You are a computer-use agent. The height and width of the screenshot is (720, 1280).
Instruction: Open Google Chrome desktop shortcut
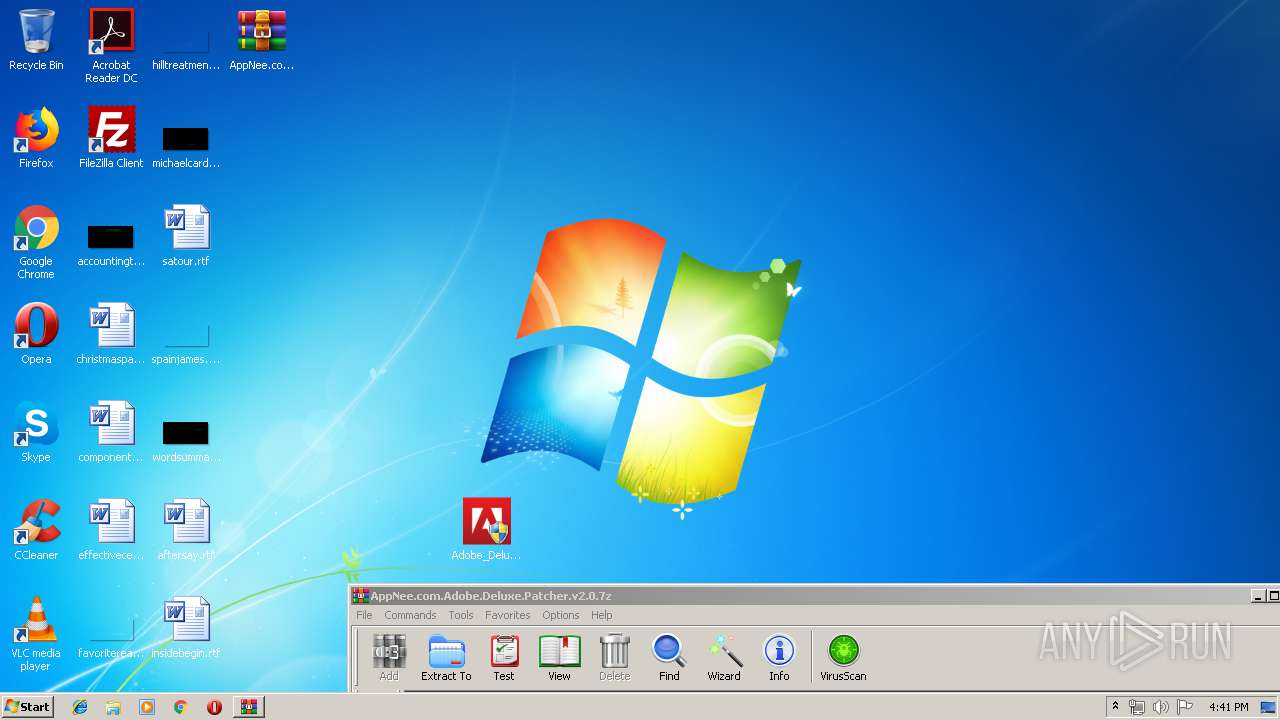36,243
